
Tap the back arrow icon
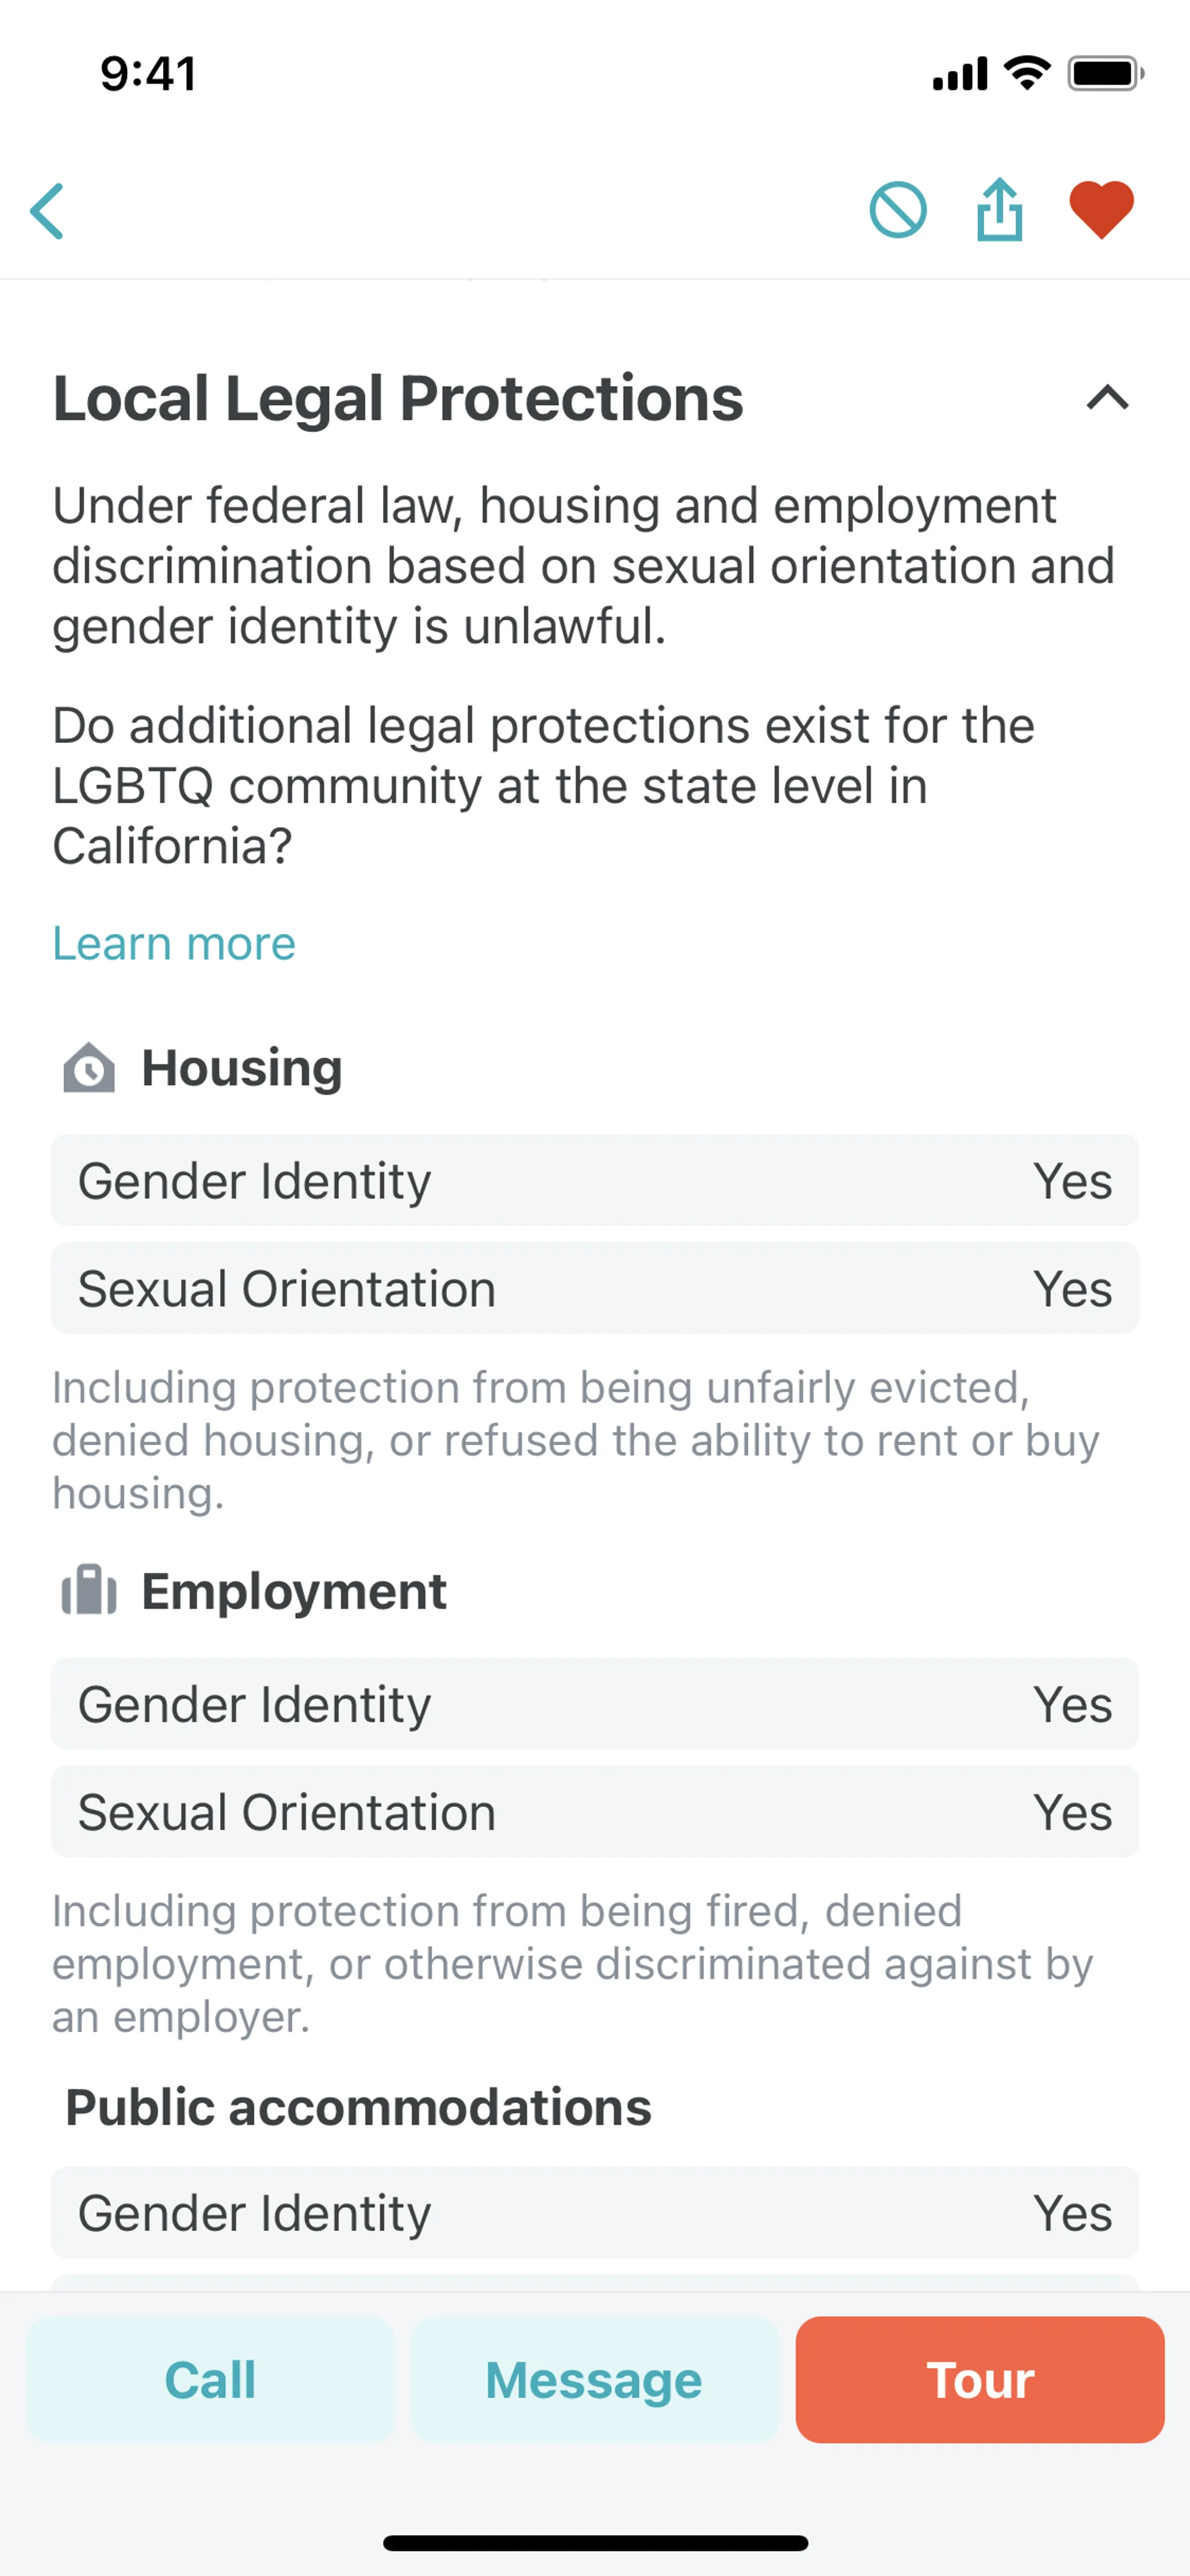[x=48, y=211]
